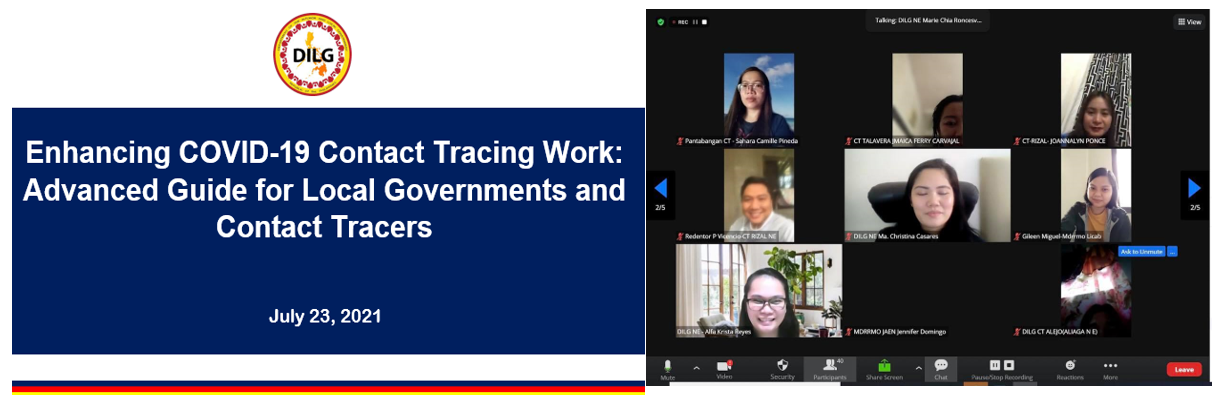The width and height of the screenshot is (1217, 395).
Task: Open the More options menu
Action: (x=1110, y=369)
